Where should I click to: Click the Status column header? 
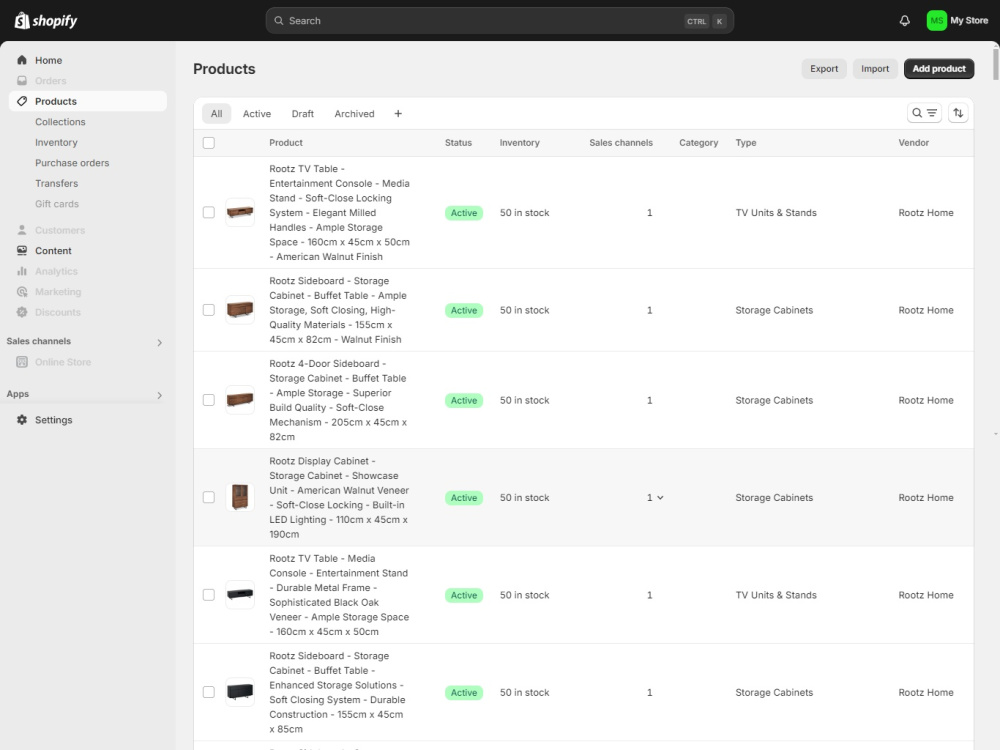(x=458, y=143)
